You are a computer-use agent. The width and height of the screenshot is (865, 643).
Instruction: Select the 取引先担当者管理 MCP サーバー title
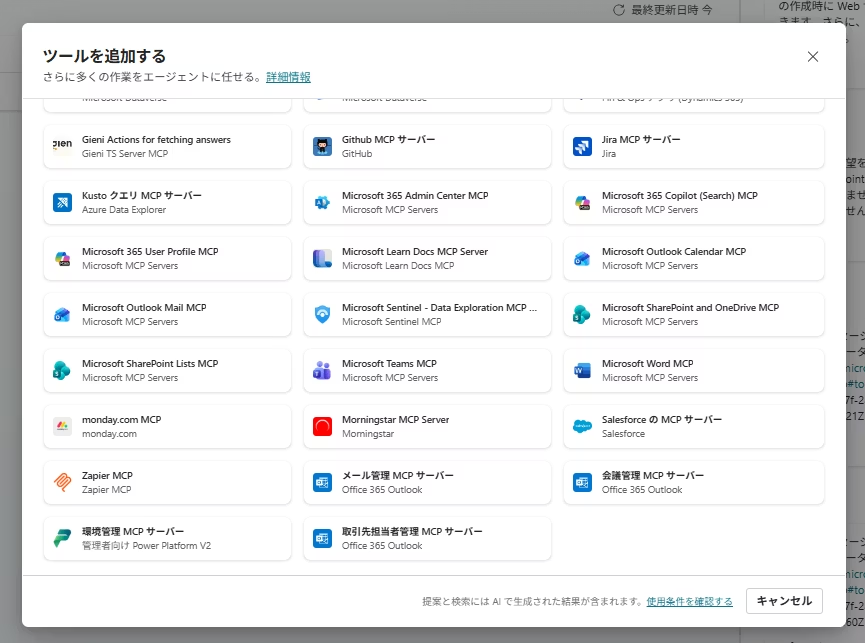(x=412, y=532)
